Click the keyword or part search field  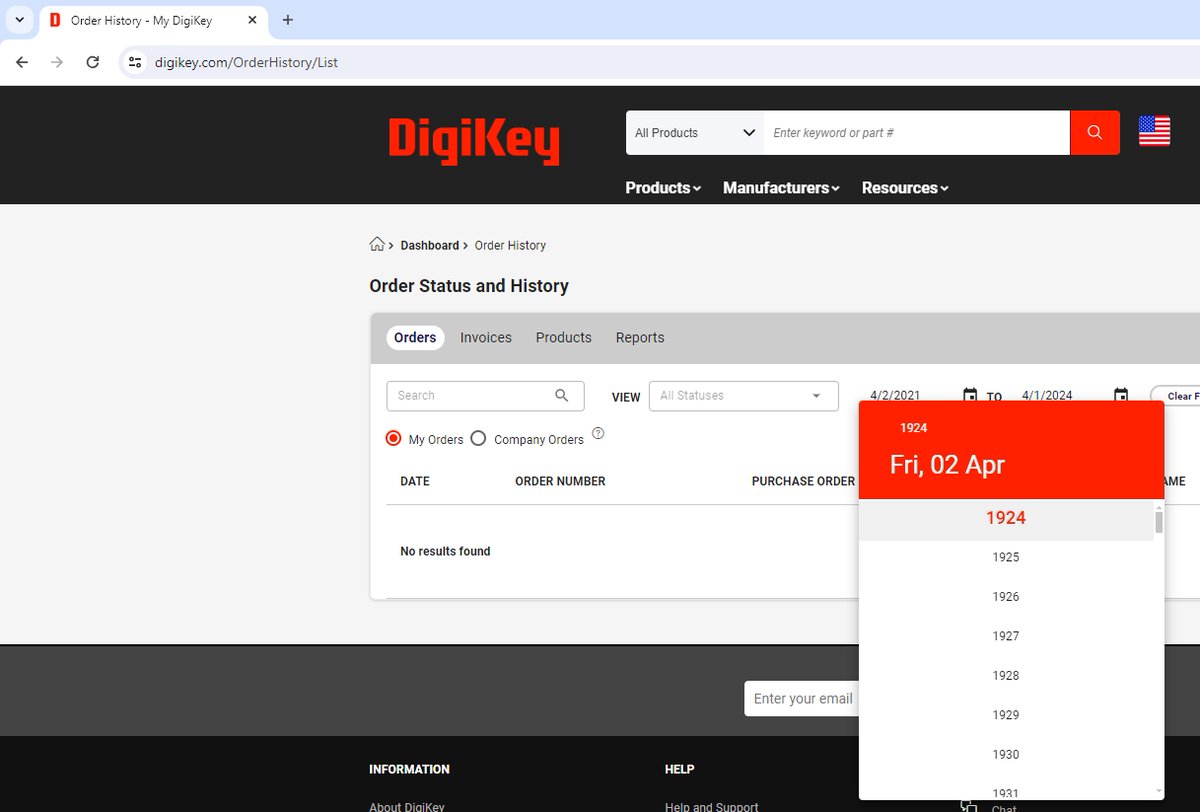tap(917, 132)
